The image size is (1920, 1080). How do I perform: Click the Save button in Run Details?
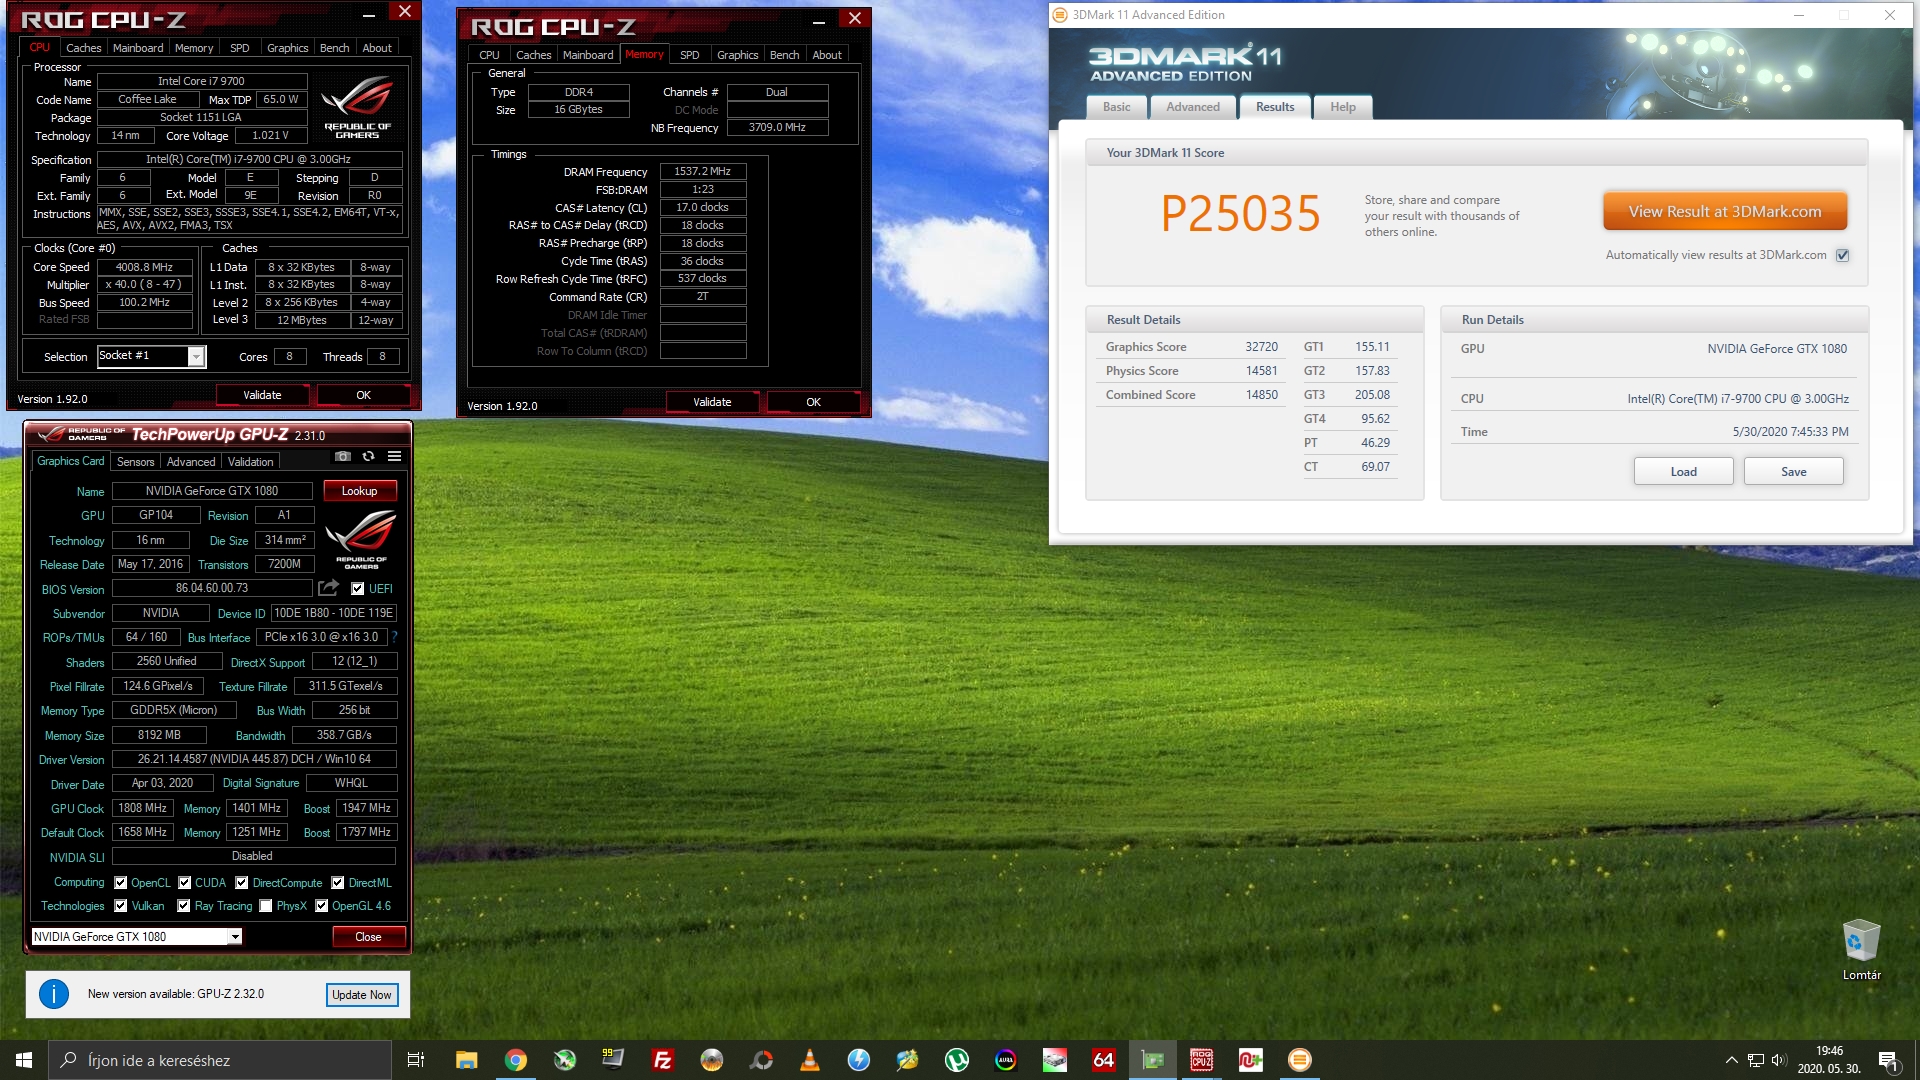pyautogui.click(x=1794, y=472)
